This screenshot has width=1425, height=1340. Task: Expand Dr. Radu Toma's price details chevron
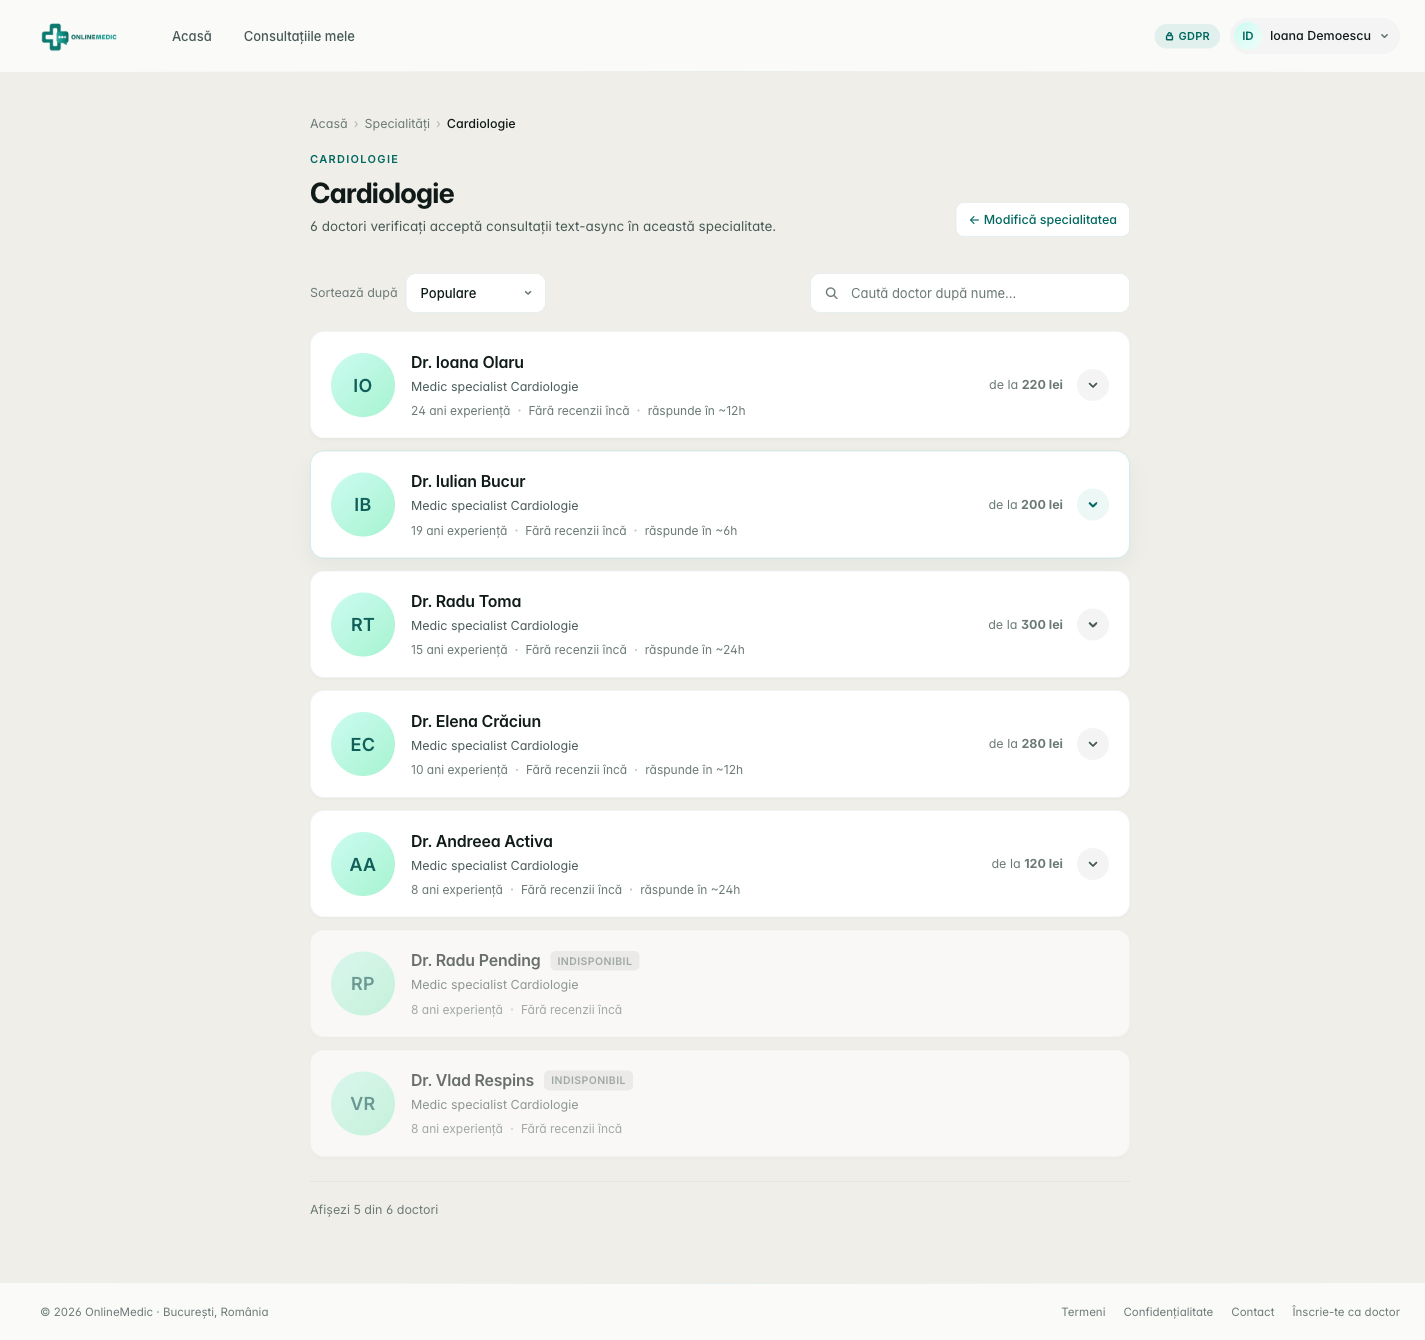1093,625
